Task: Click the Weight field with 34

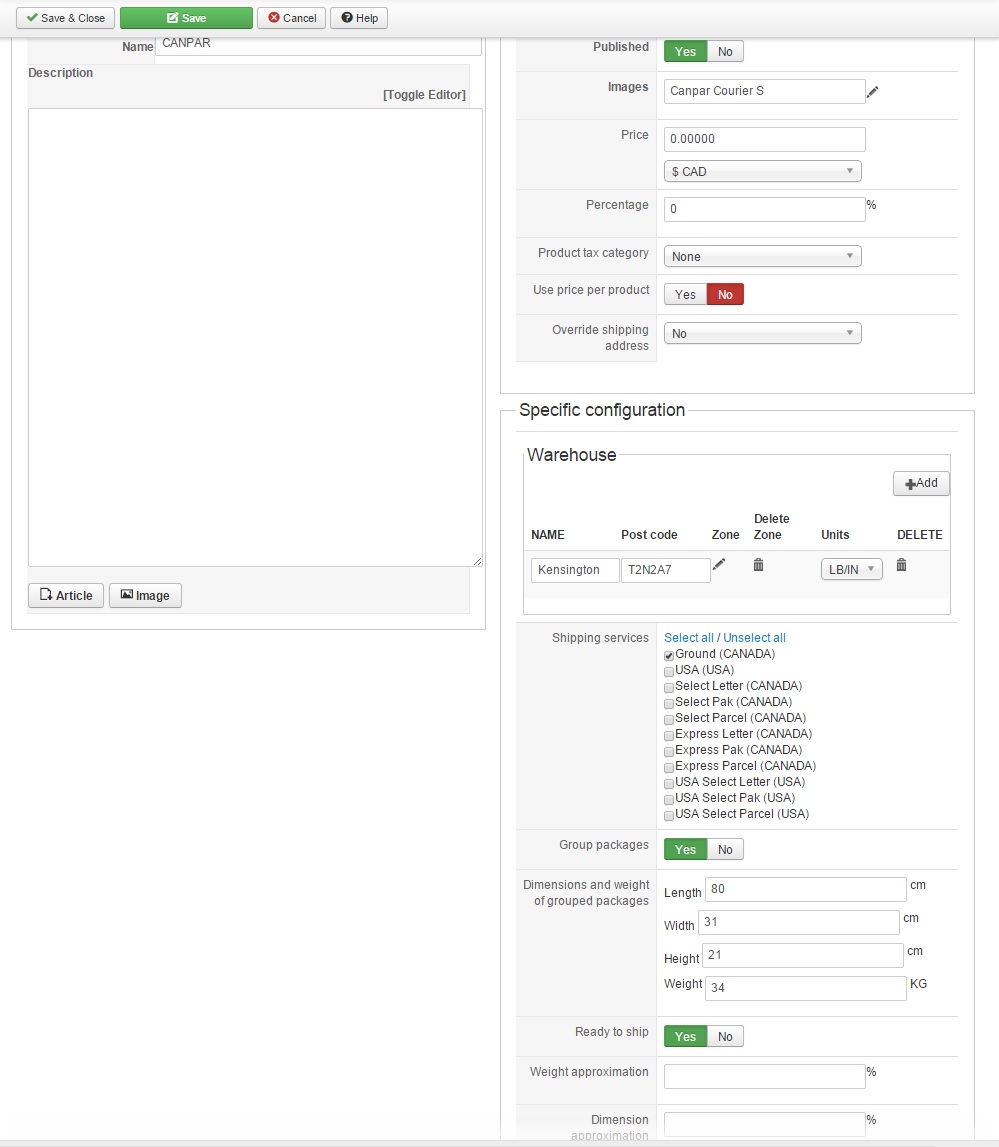Action: pyautogui.click(x=806, y=988)
